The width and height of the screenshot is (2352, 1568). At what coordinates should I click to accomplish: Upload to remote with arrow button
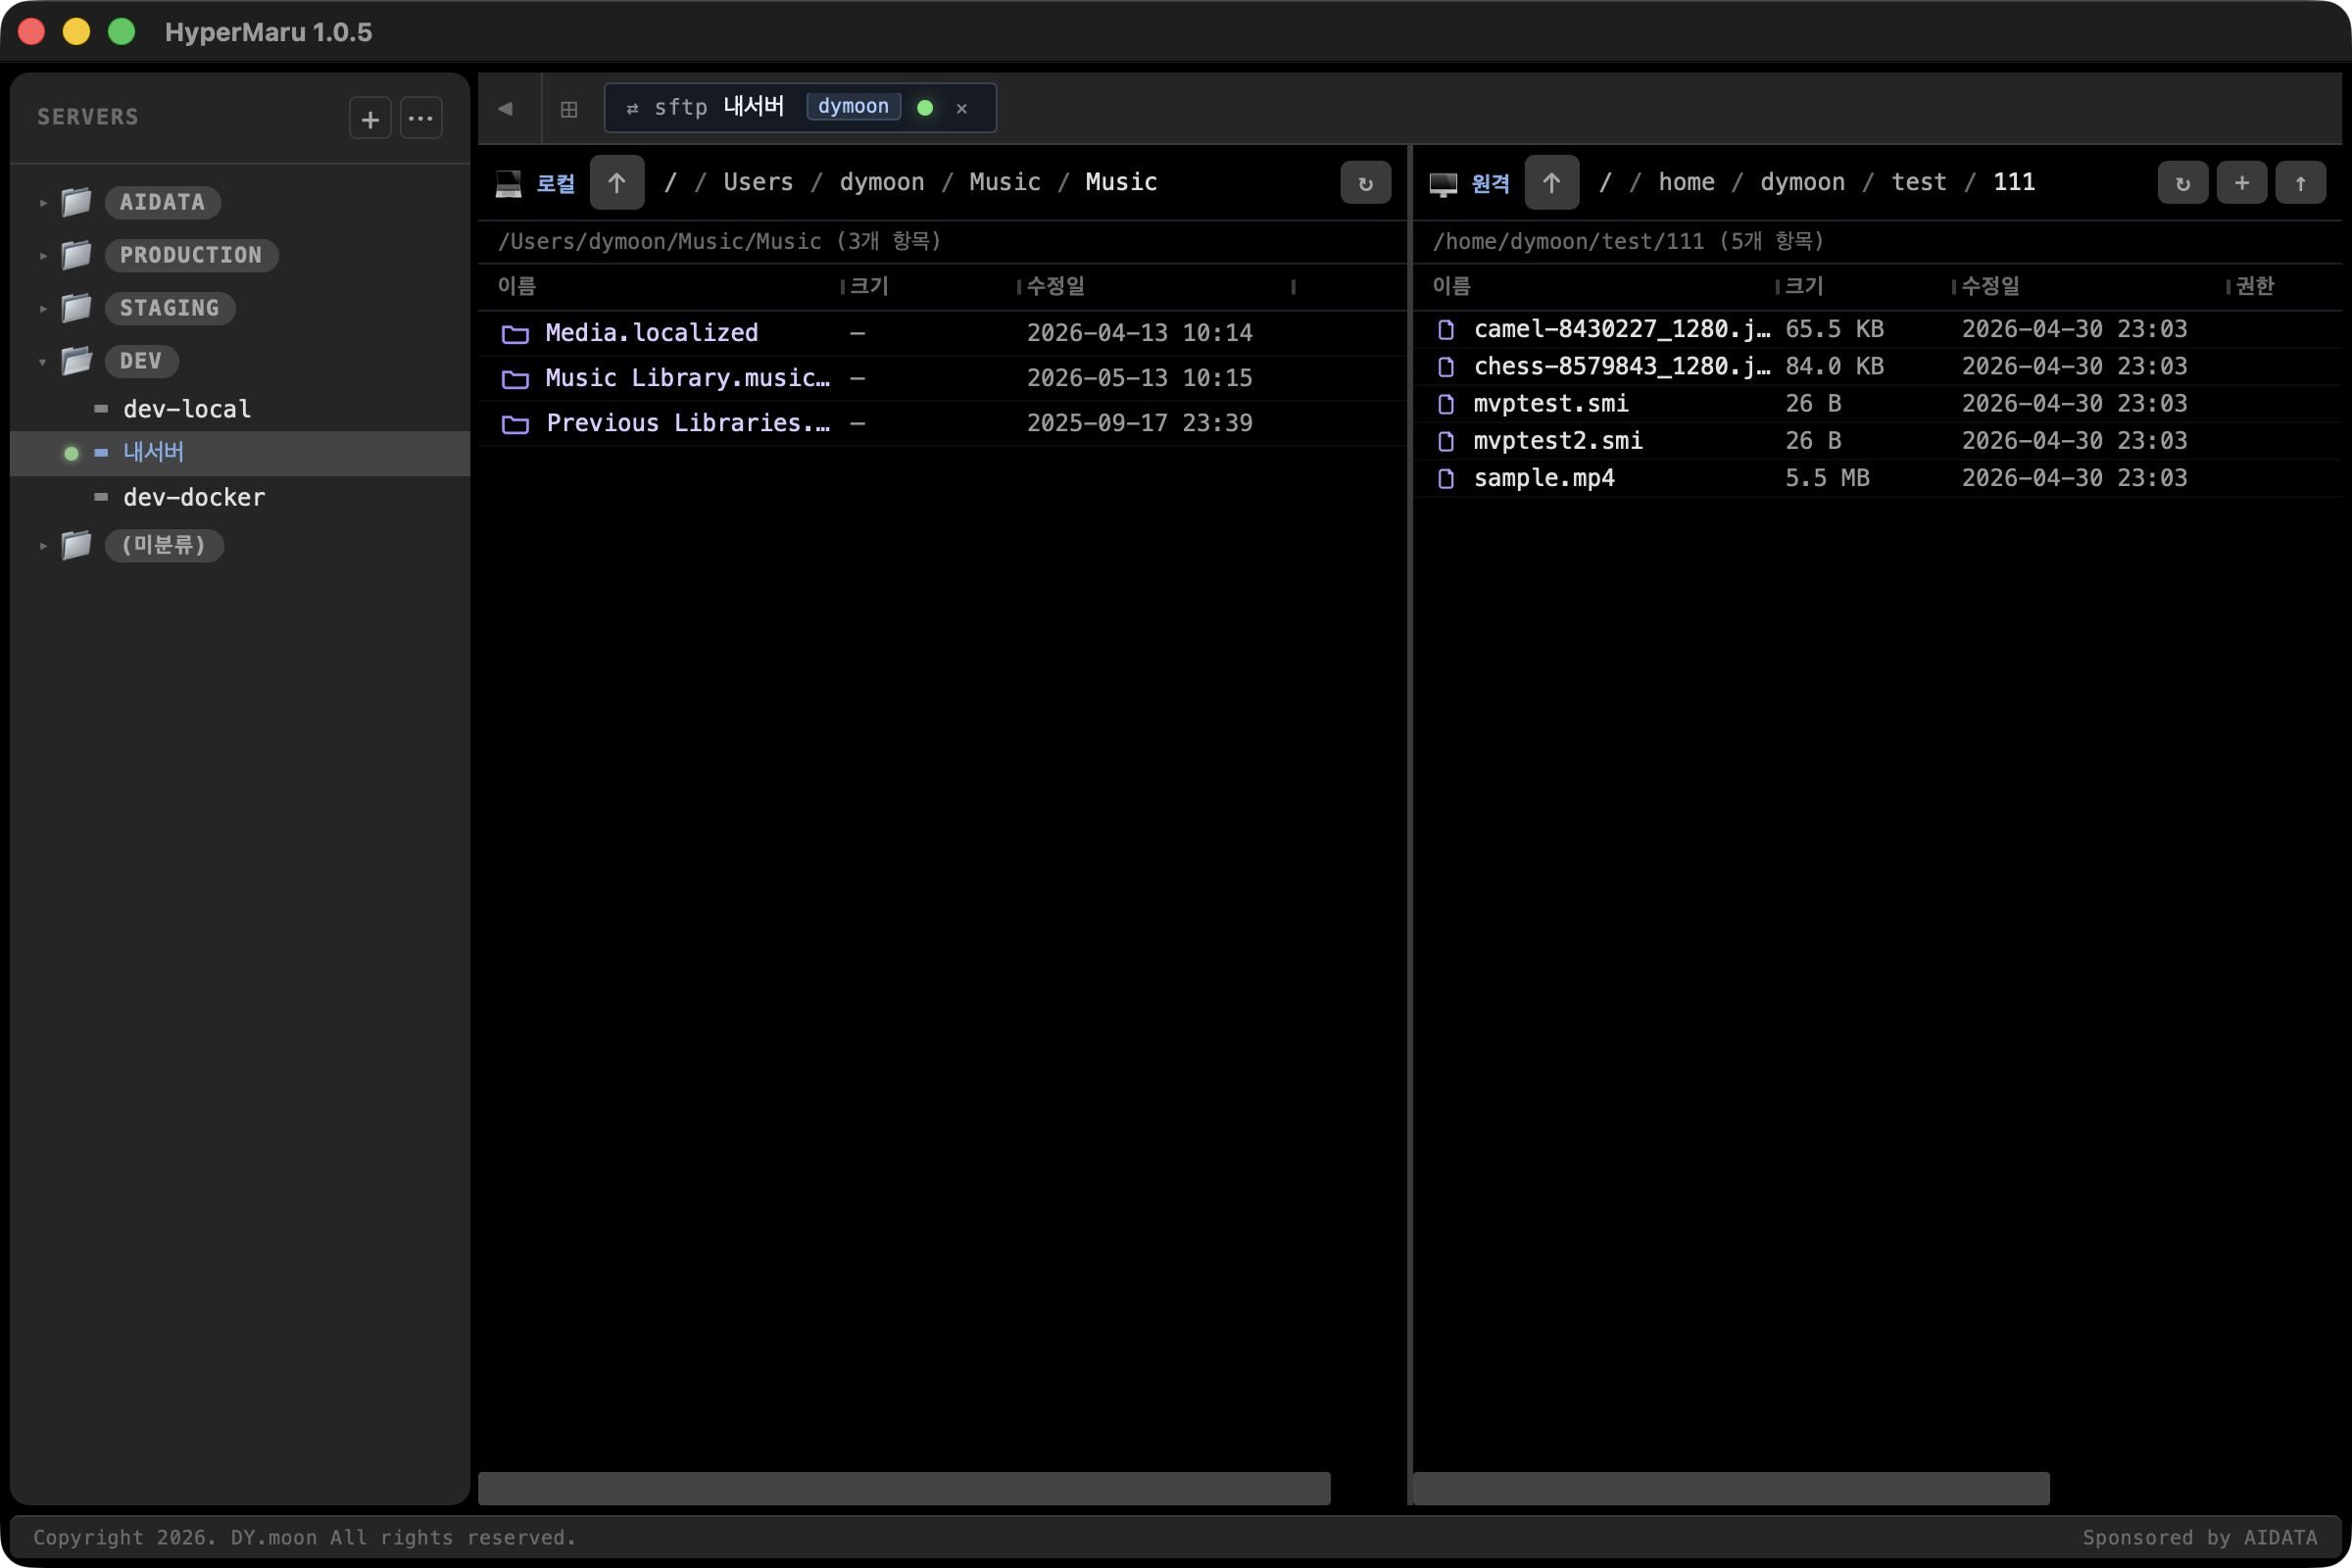tap(2301, 183)
